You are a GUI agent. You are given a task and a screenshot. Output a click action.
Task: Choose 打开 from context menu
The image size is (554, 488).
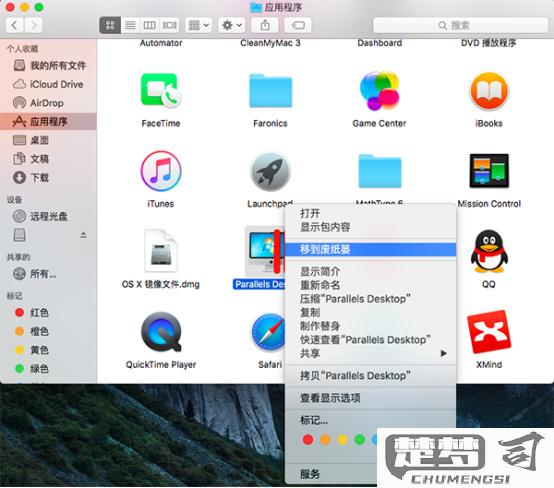(370, 213)
